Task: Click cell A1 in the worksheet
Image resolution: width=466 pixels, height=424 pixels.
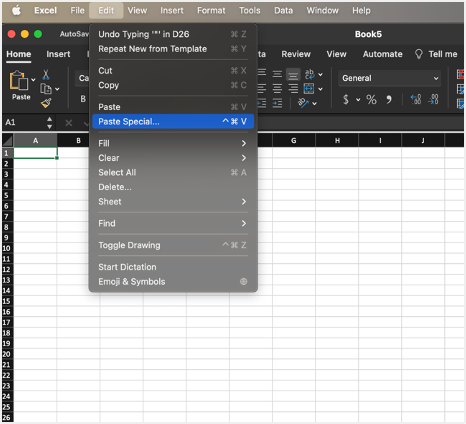Action: tap(35, 153)
